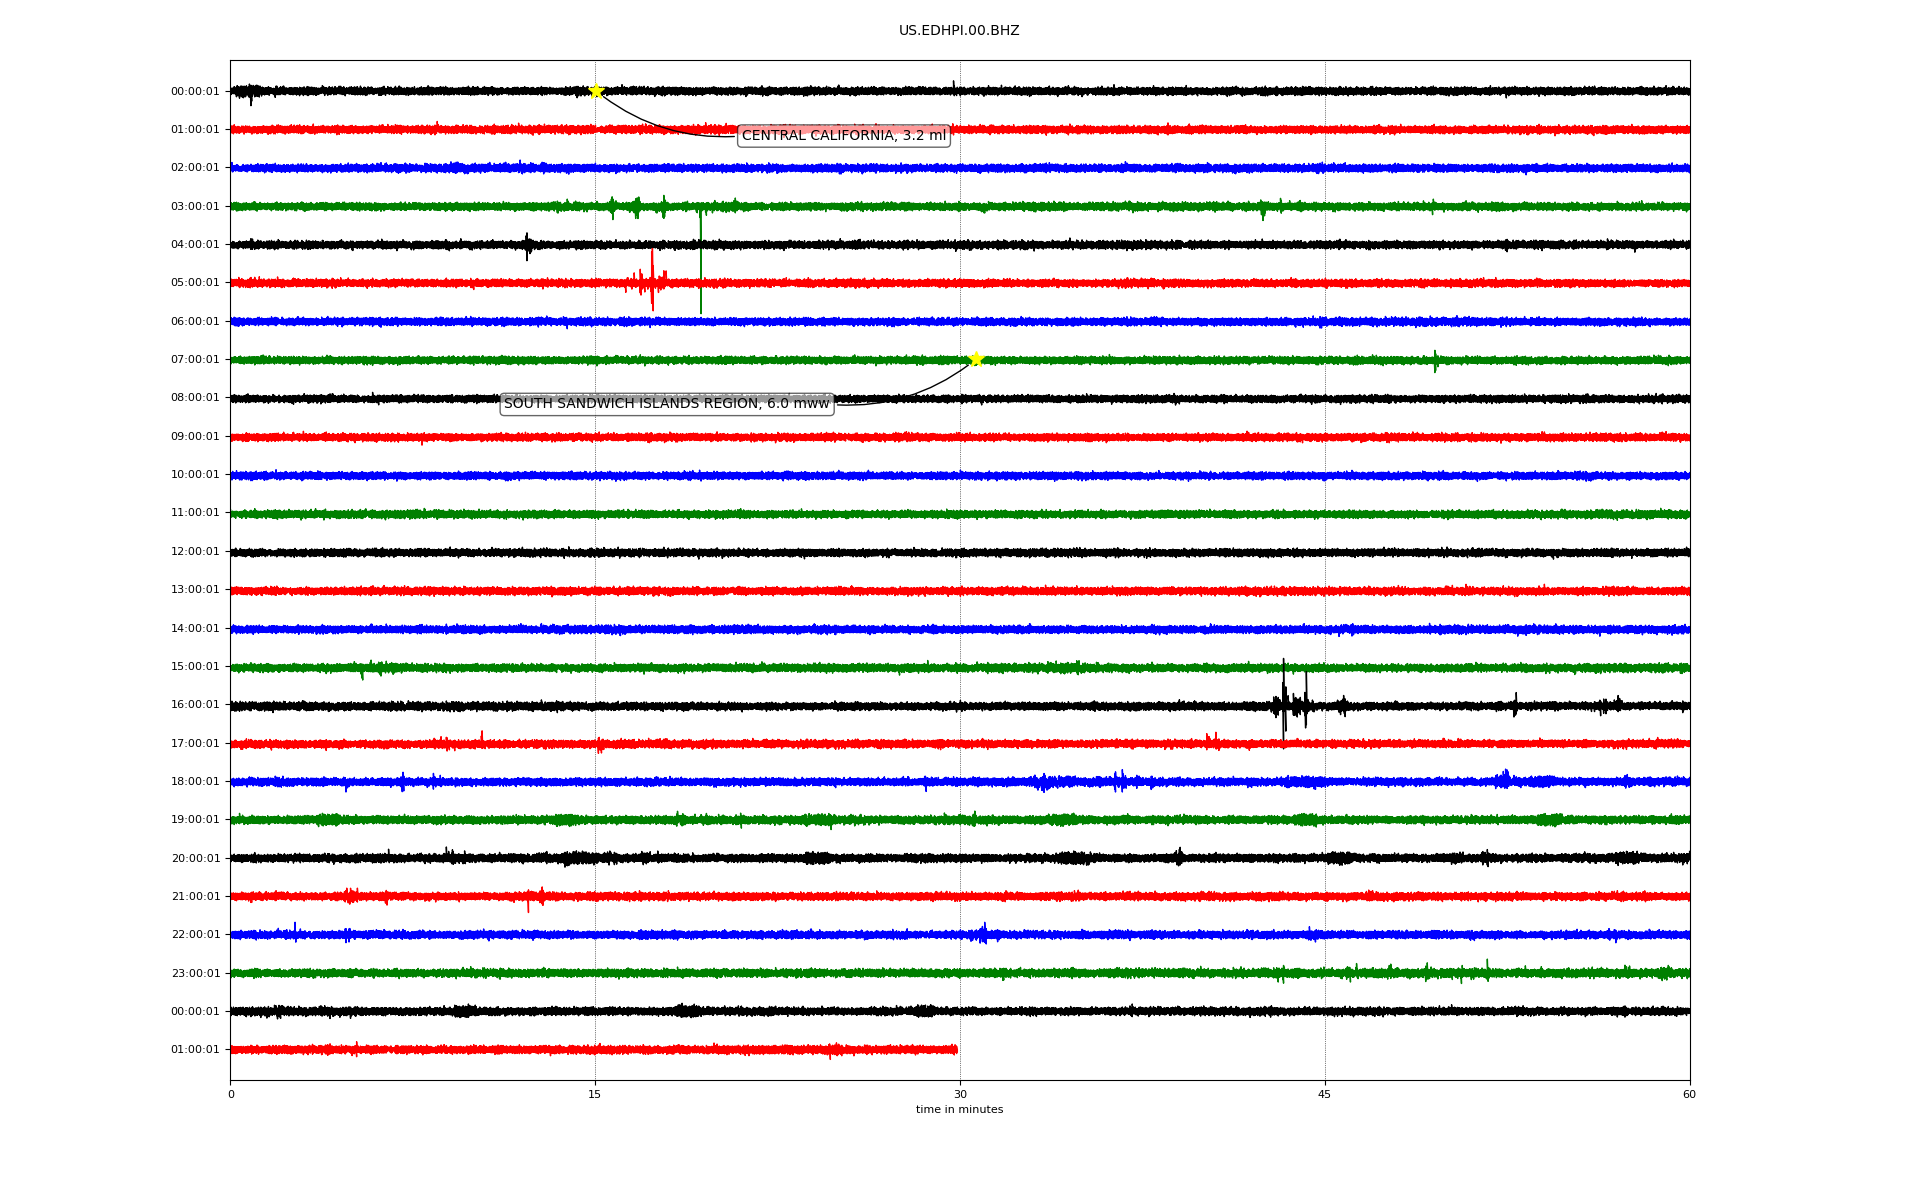The image size is (1920, 1200).
Task: Click the 18:00:01 time label
Action: pyautogui.click(x=195, y=782)
